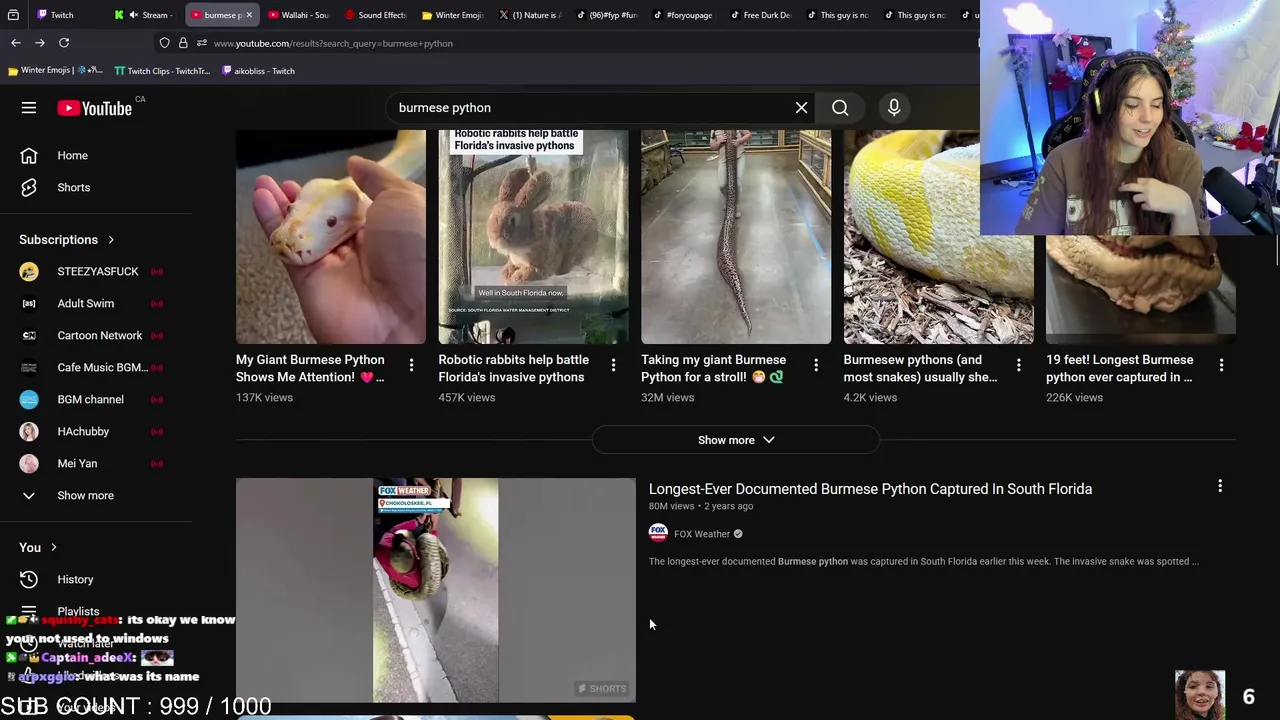Open options for Robotic rabbits short
Screen dimensions: 1280x720
[613, 366]
